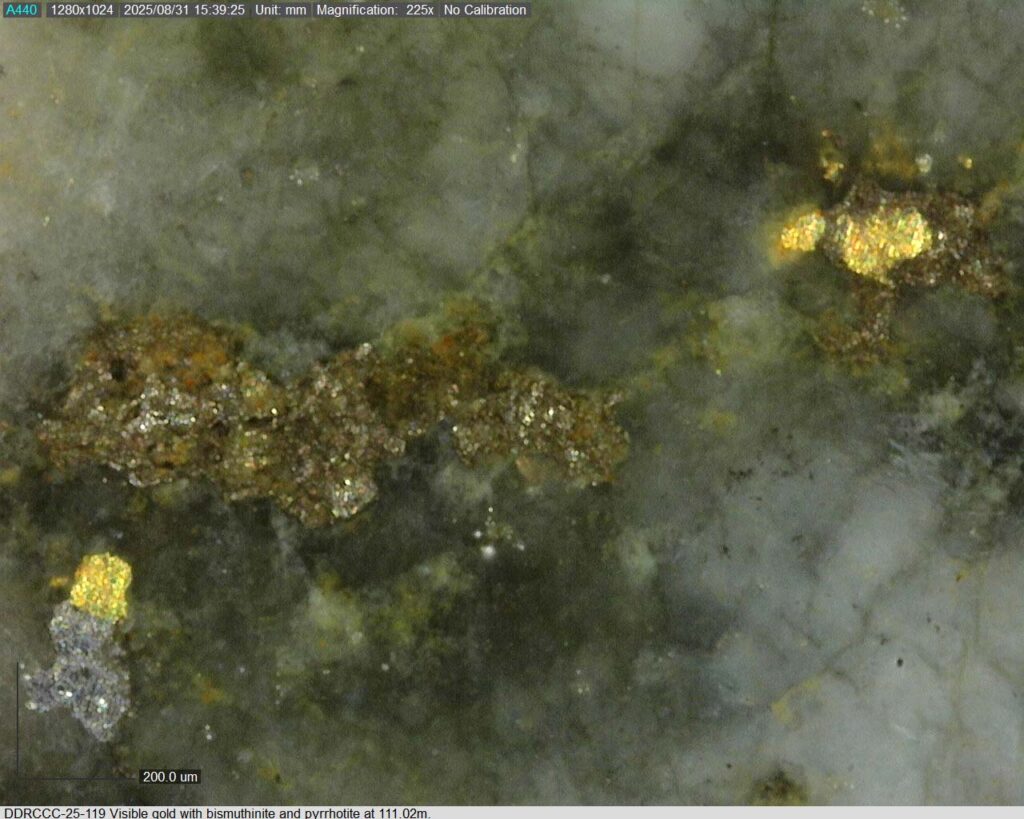Select the 225x magnification value
Viewport: 1024px width, 819px height.
point(420,10)
